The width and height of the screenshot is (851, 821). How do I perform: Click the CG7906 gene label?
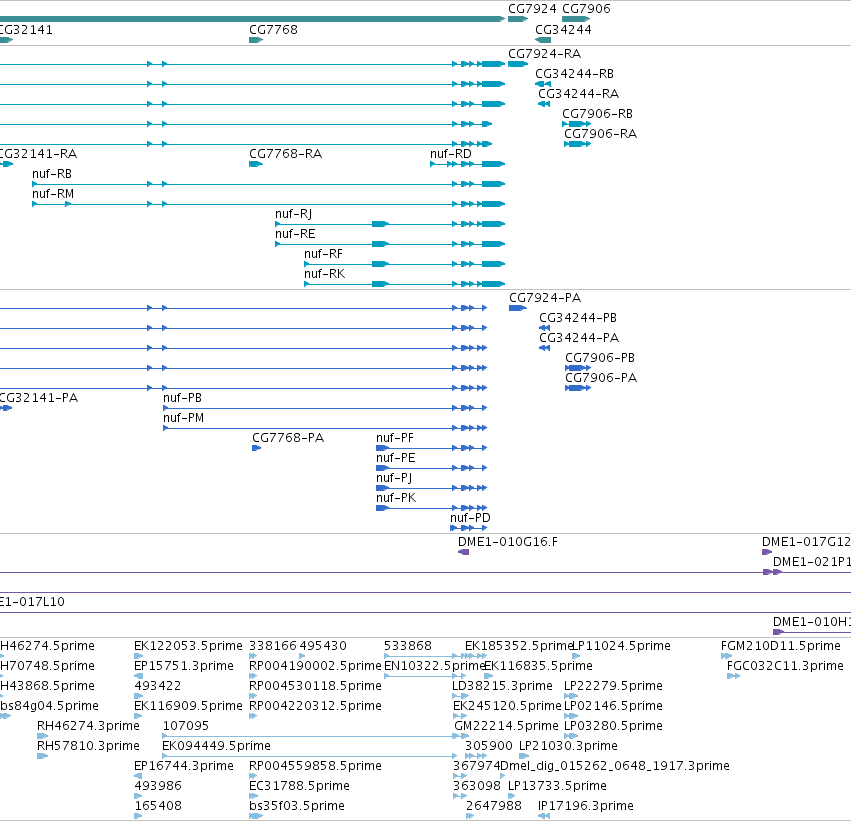(x=586, y=9)
